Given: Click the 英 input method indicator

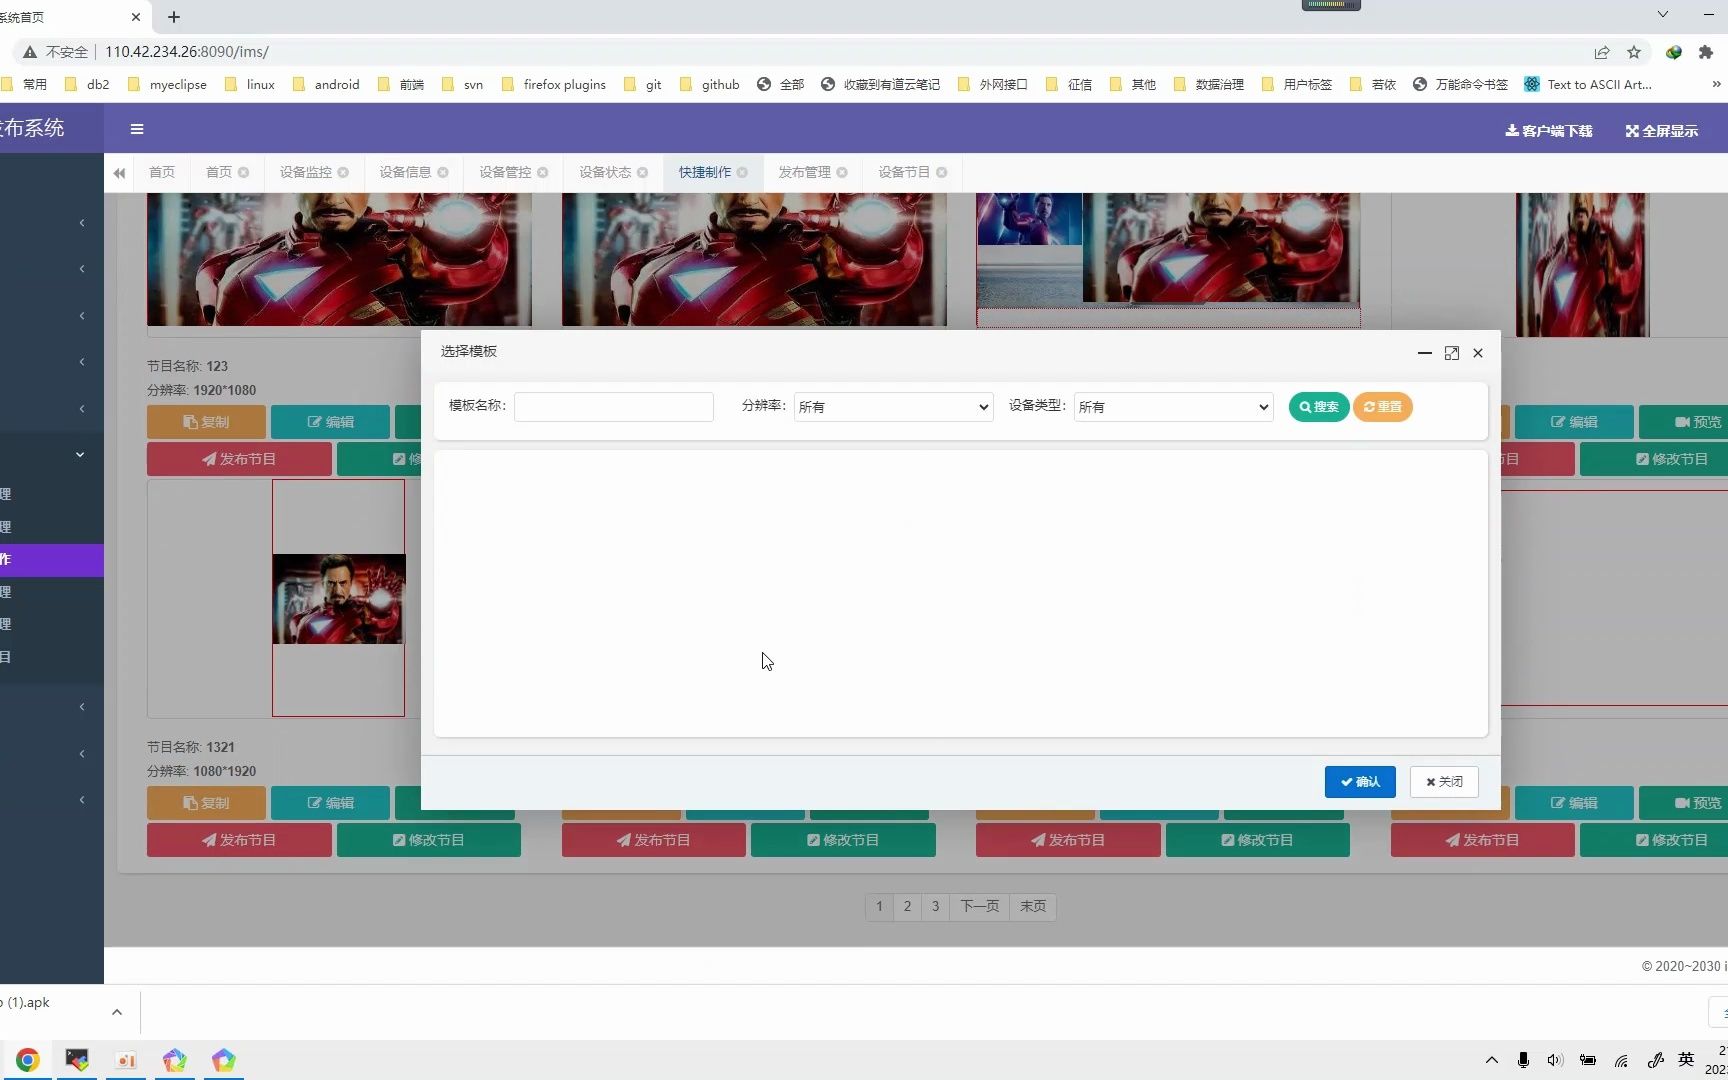Looking at the screenshot, I should point(1686,1060).
